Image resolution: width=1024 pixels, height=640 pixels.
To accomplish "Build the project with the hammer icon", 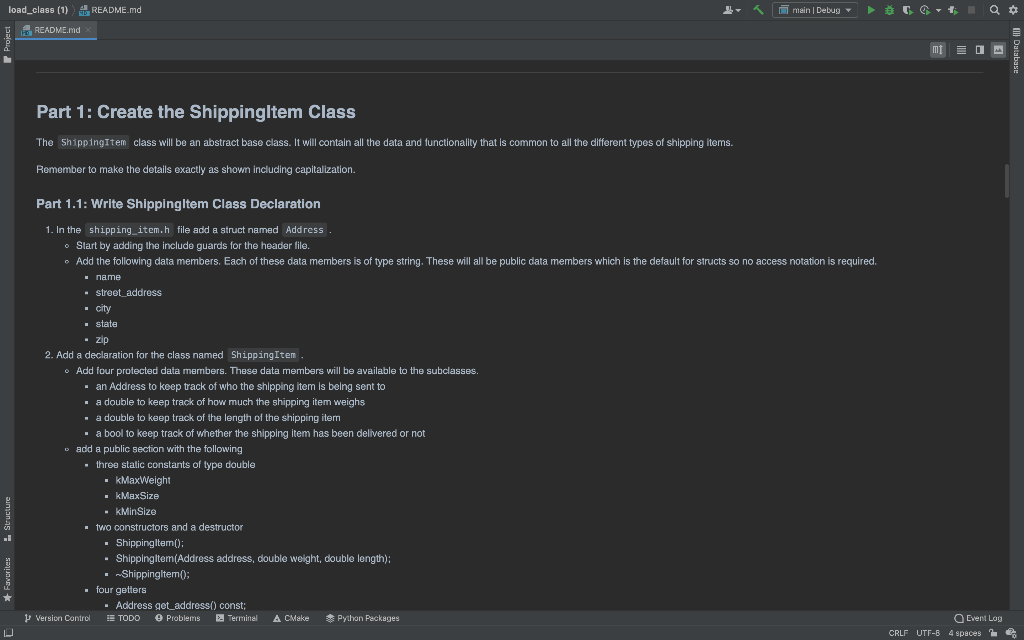I will click(758, 10).
